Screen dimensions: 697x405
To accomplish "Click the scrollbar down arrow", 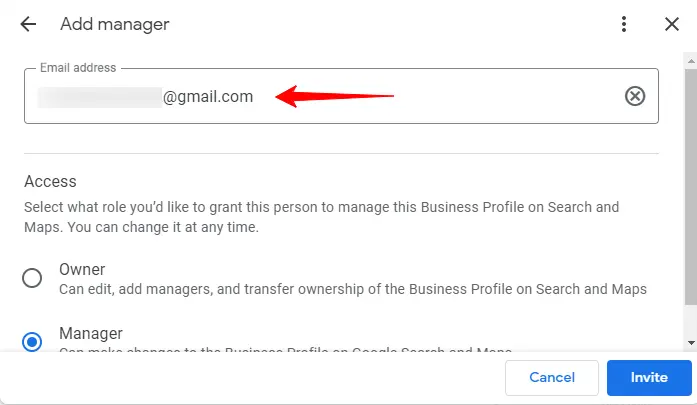I will [x=690, y=342].
